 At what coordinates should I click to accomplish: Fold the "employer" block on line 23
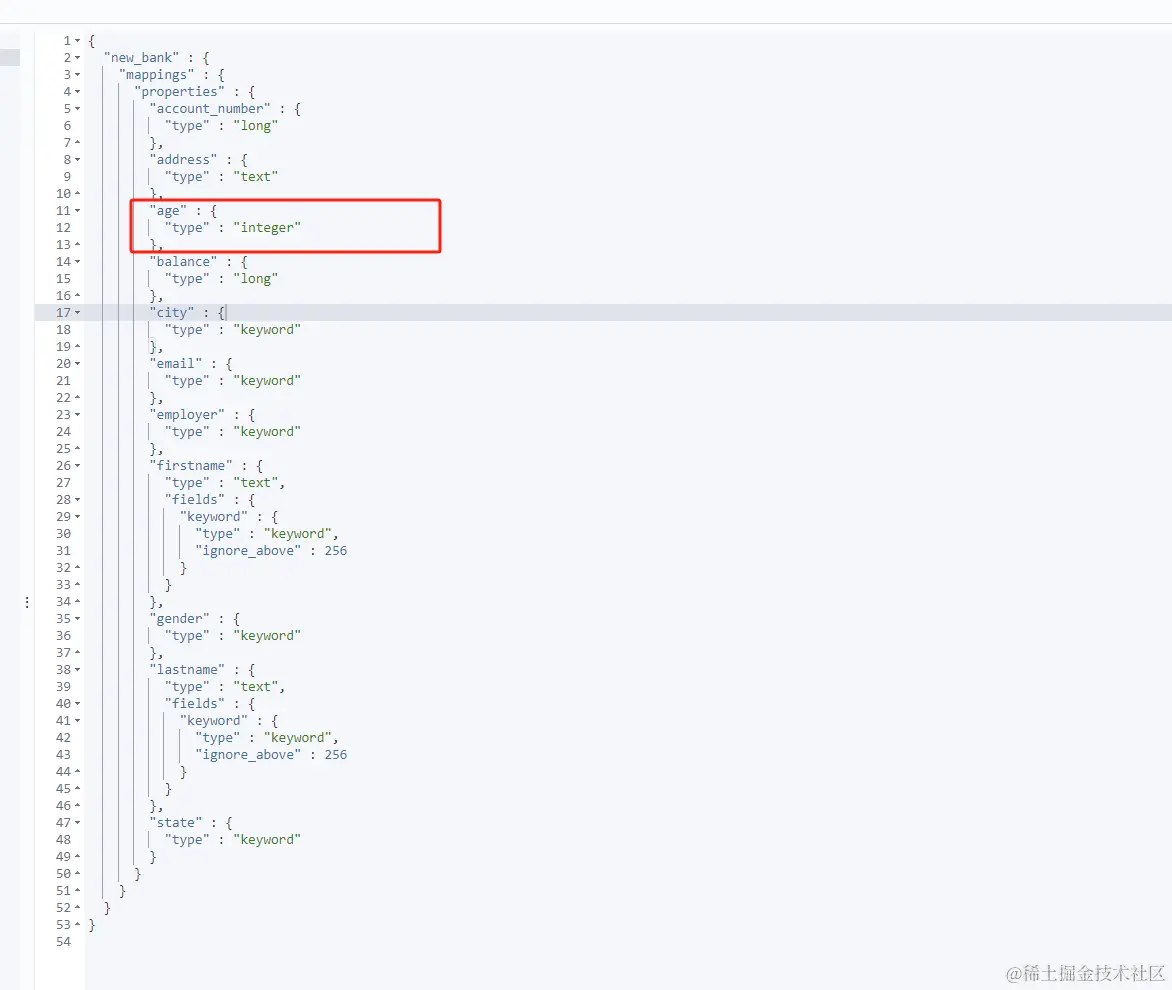(78, 415)
